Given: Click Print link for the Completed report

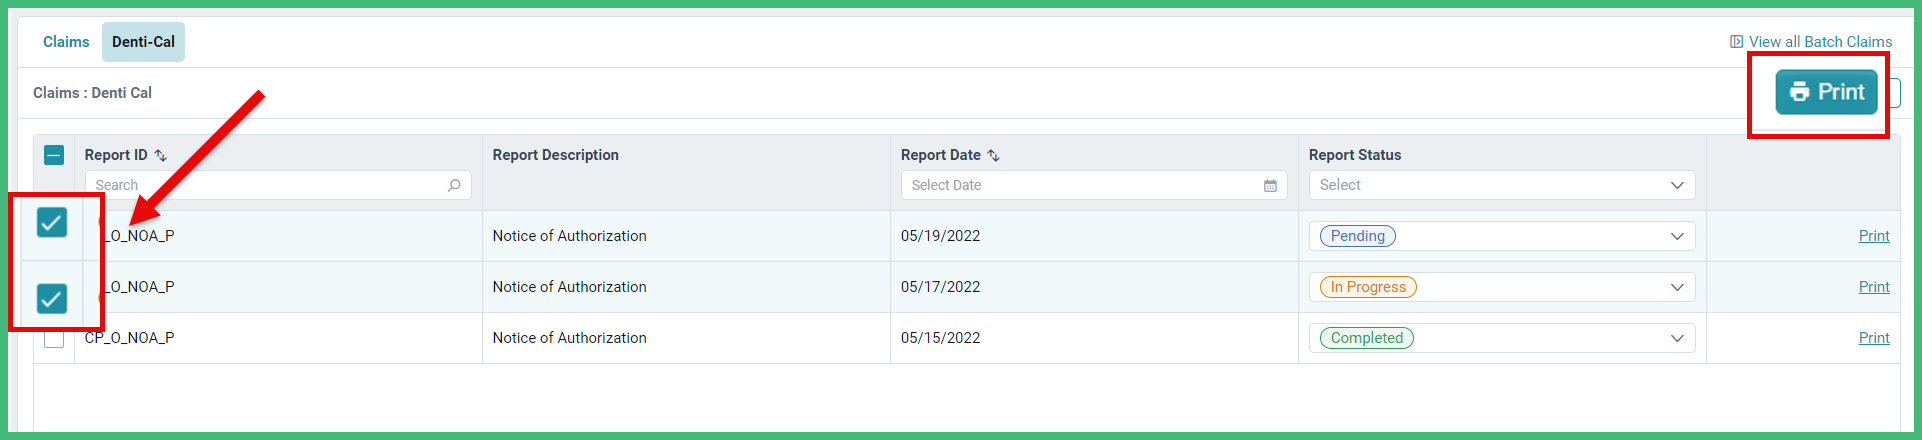Looking at the screenshot, I should (1874, 338).
